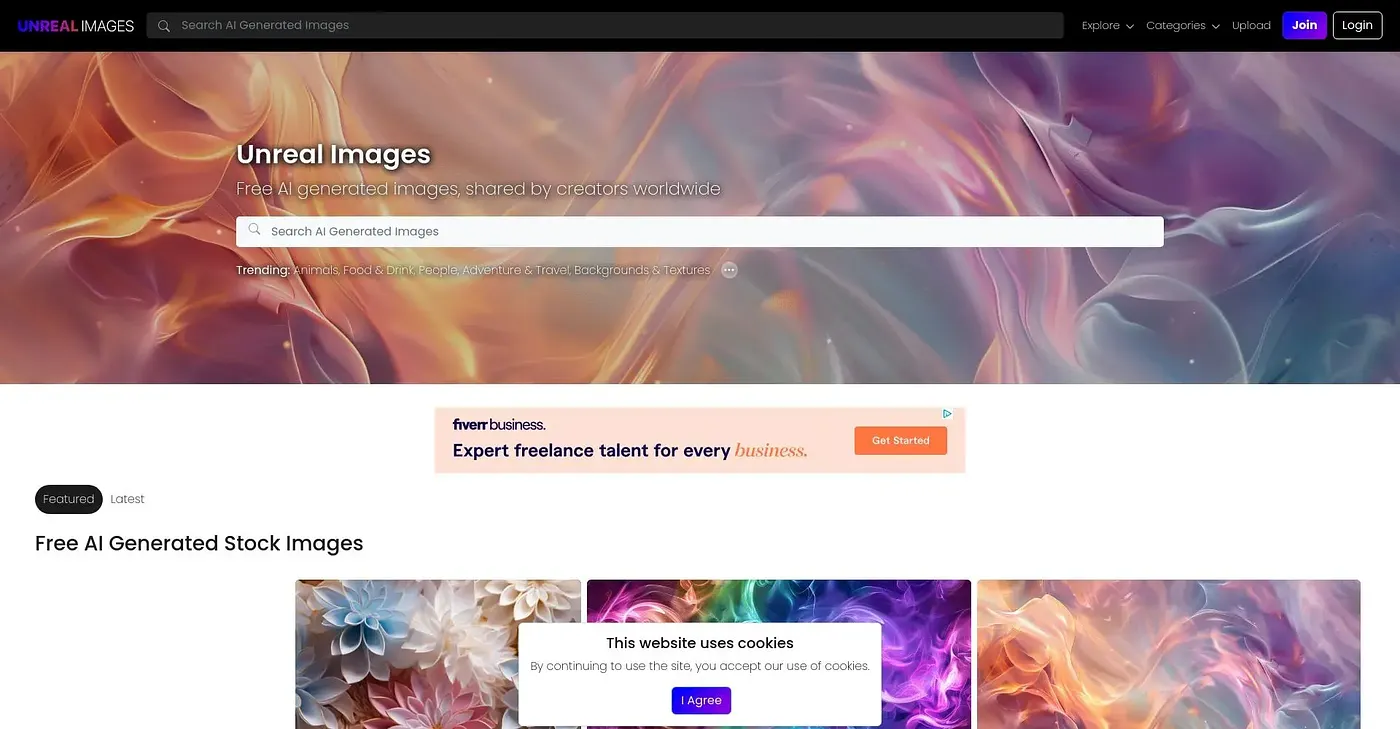Viewport: 1400px width, 729px height.
Task: Focus the hero Search AI Generated Images field
Action: point(700,231)
